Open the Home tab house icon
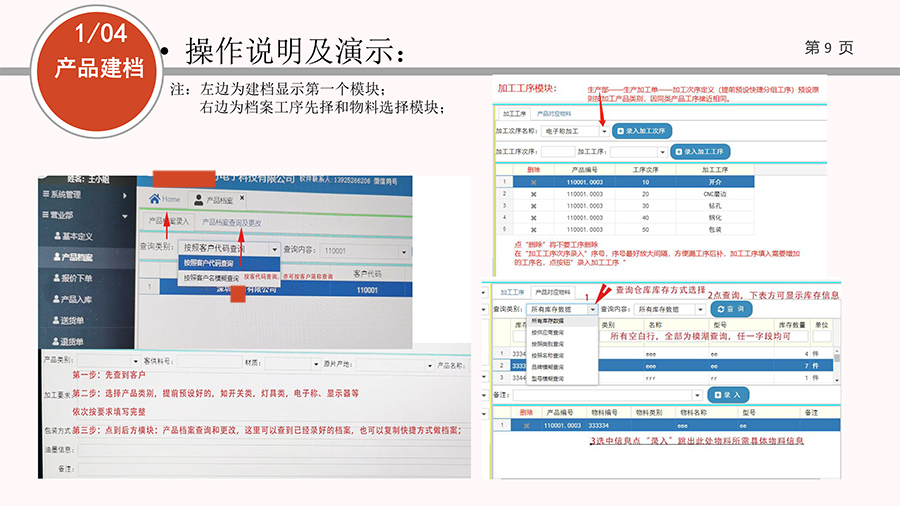 [x=154, y=199]
